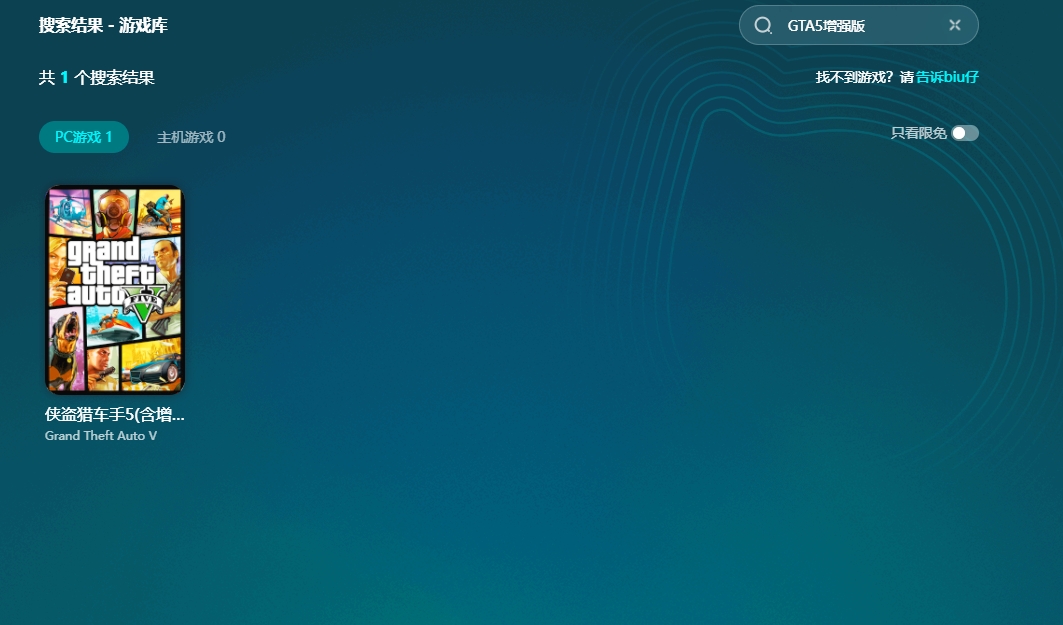Click the 共 1 个搜索结果 count text
1063x625 pixels.
[x=96, y=77]
